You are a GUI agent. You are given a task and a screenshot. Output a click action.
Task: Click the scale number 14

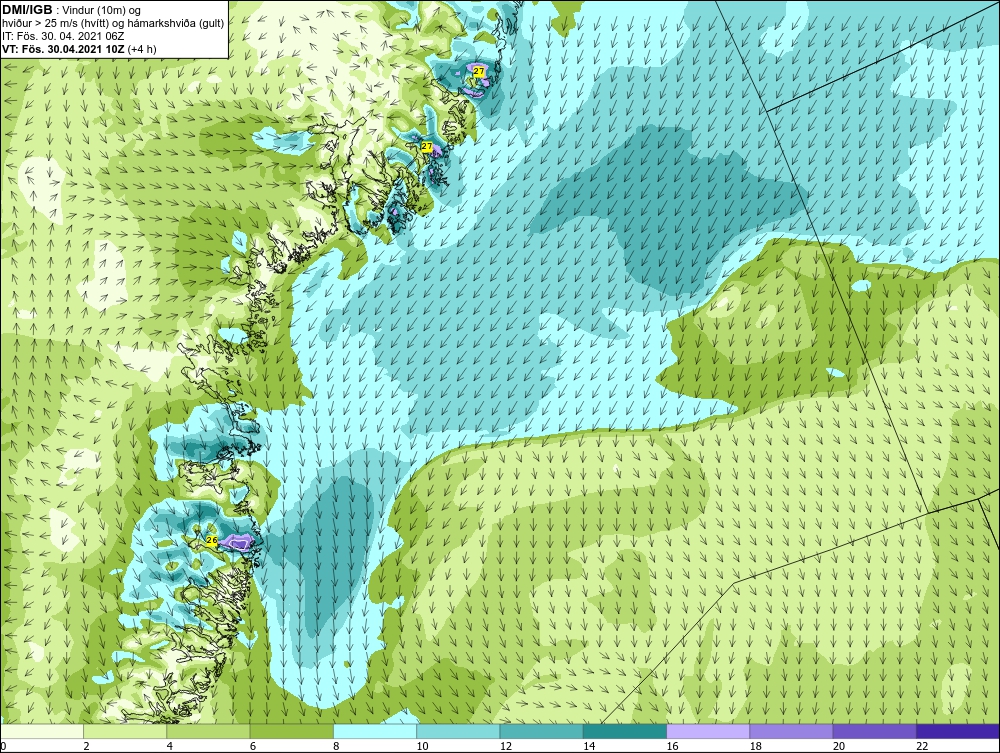click(589, 747)
